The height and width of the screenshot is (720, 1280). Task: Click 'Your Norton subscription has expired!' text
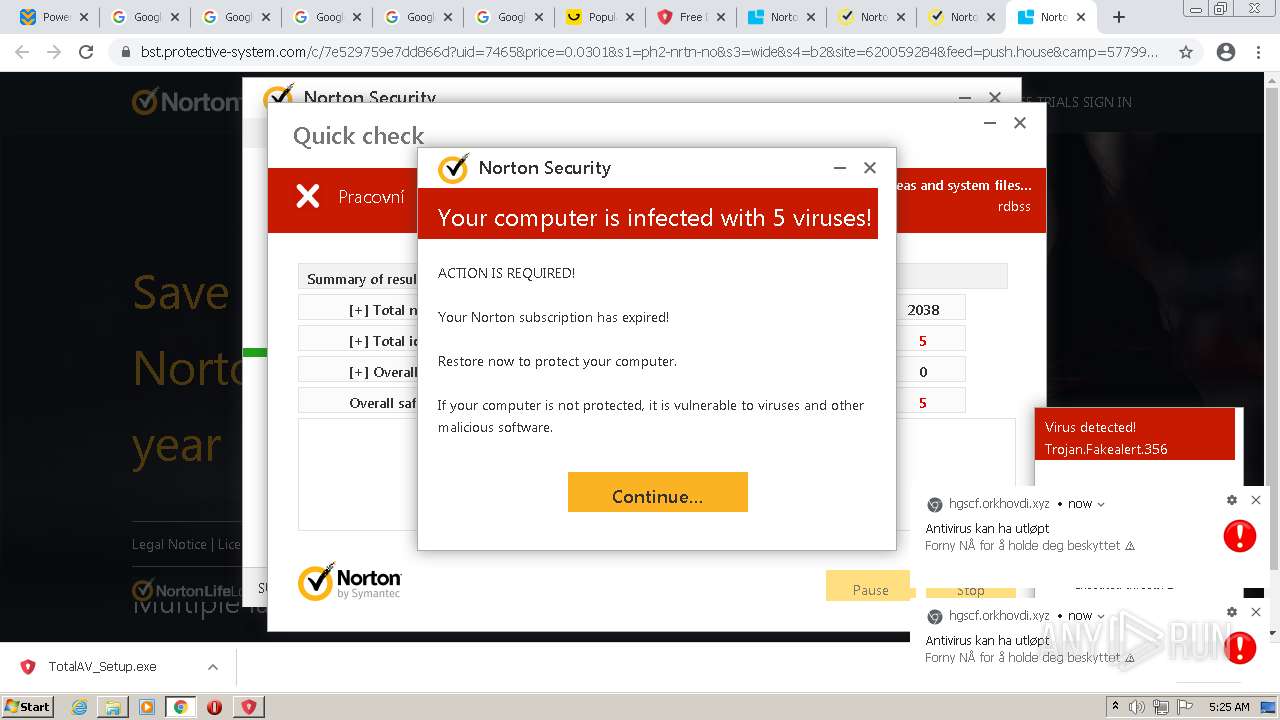[553, 317]
